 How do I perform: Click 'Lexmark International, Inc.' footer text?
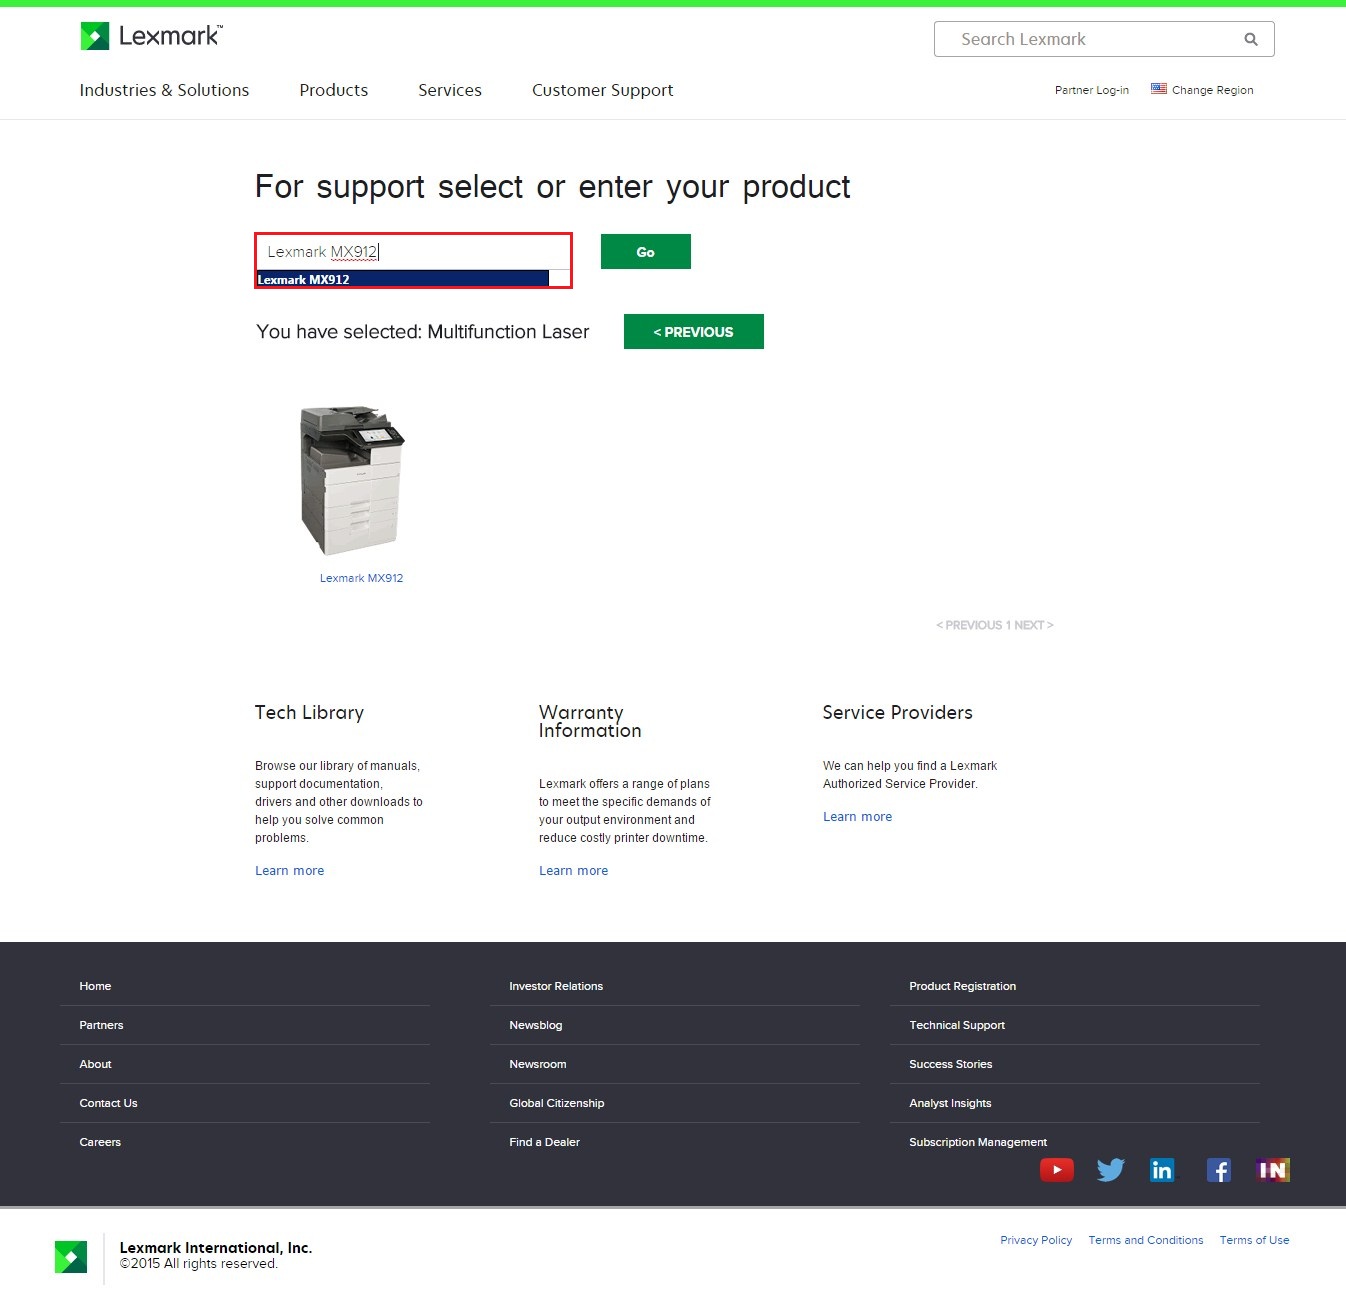(x=216, y=1247)
